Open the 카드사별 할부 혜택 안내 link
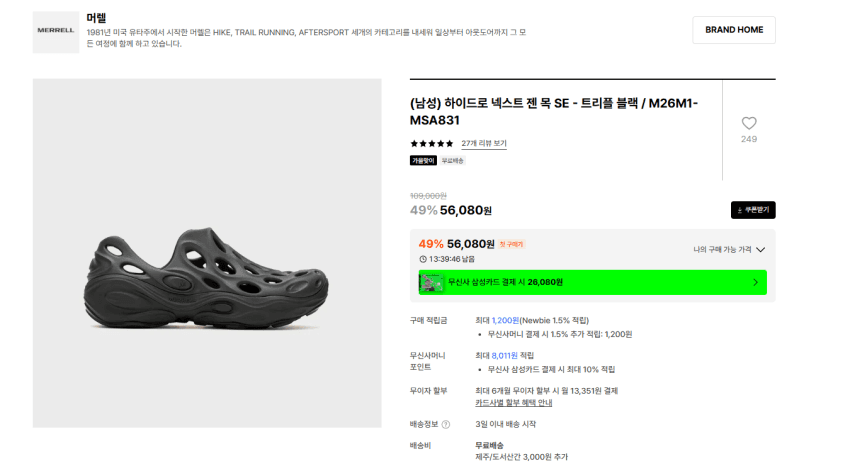Viewport: 850px width, 466px height. tap(513, 403)
